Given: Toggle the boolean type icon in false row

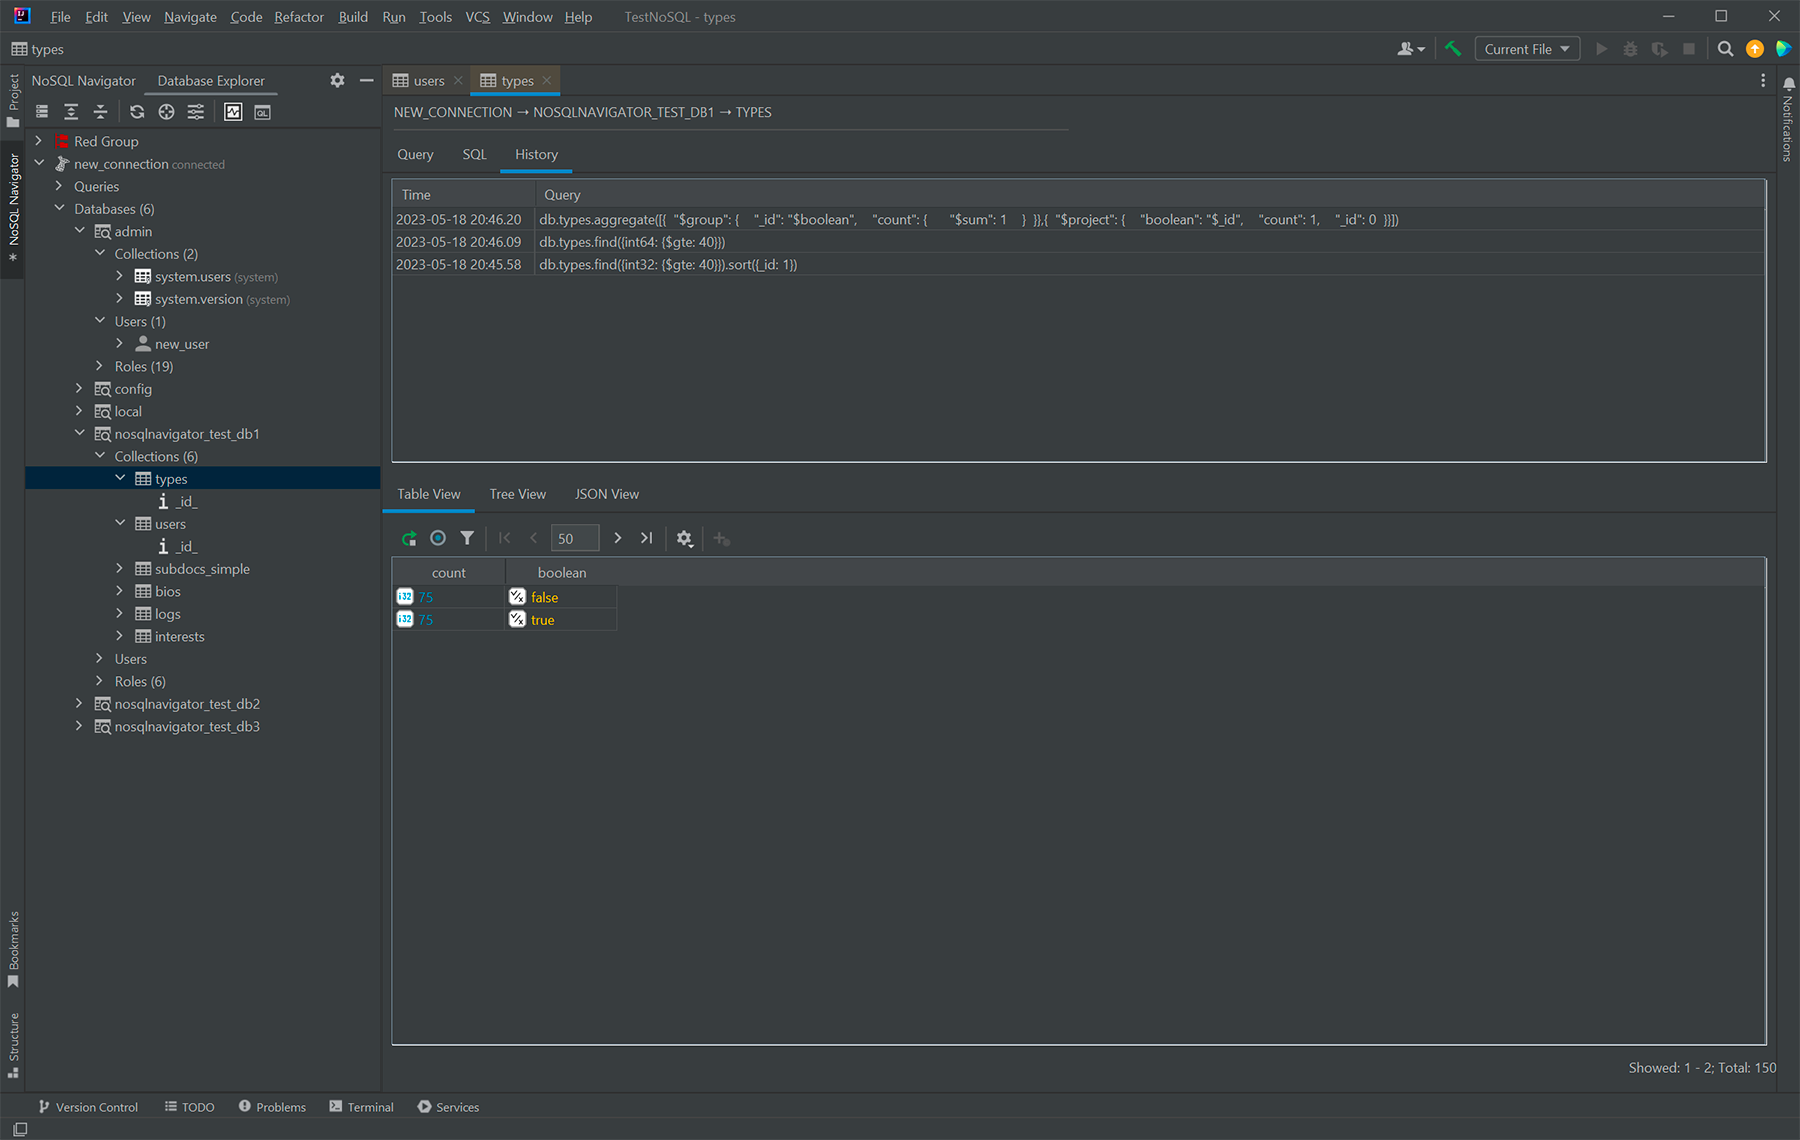Looking at the screenshot, I should point(517,597).
